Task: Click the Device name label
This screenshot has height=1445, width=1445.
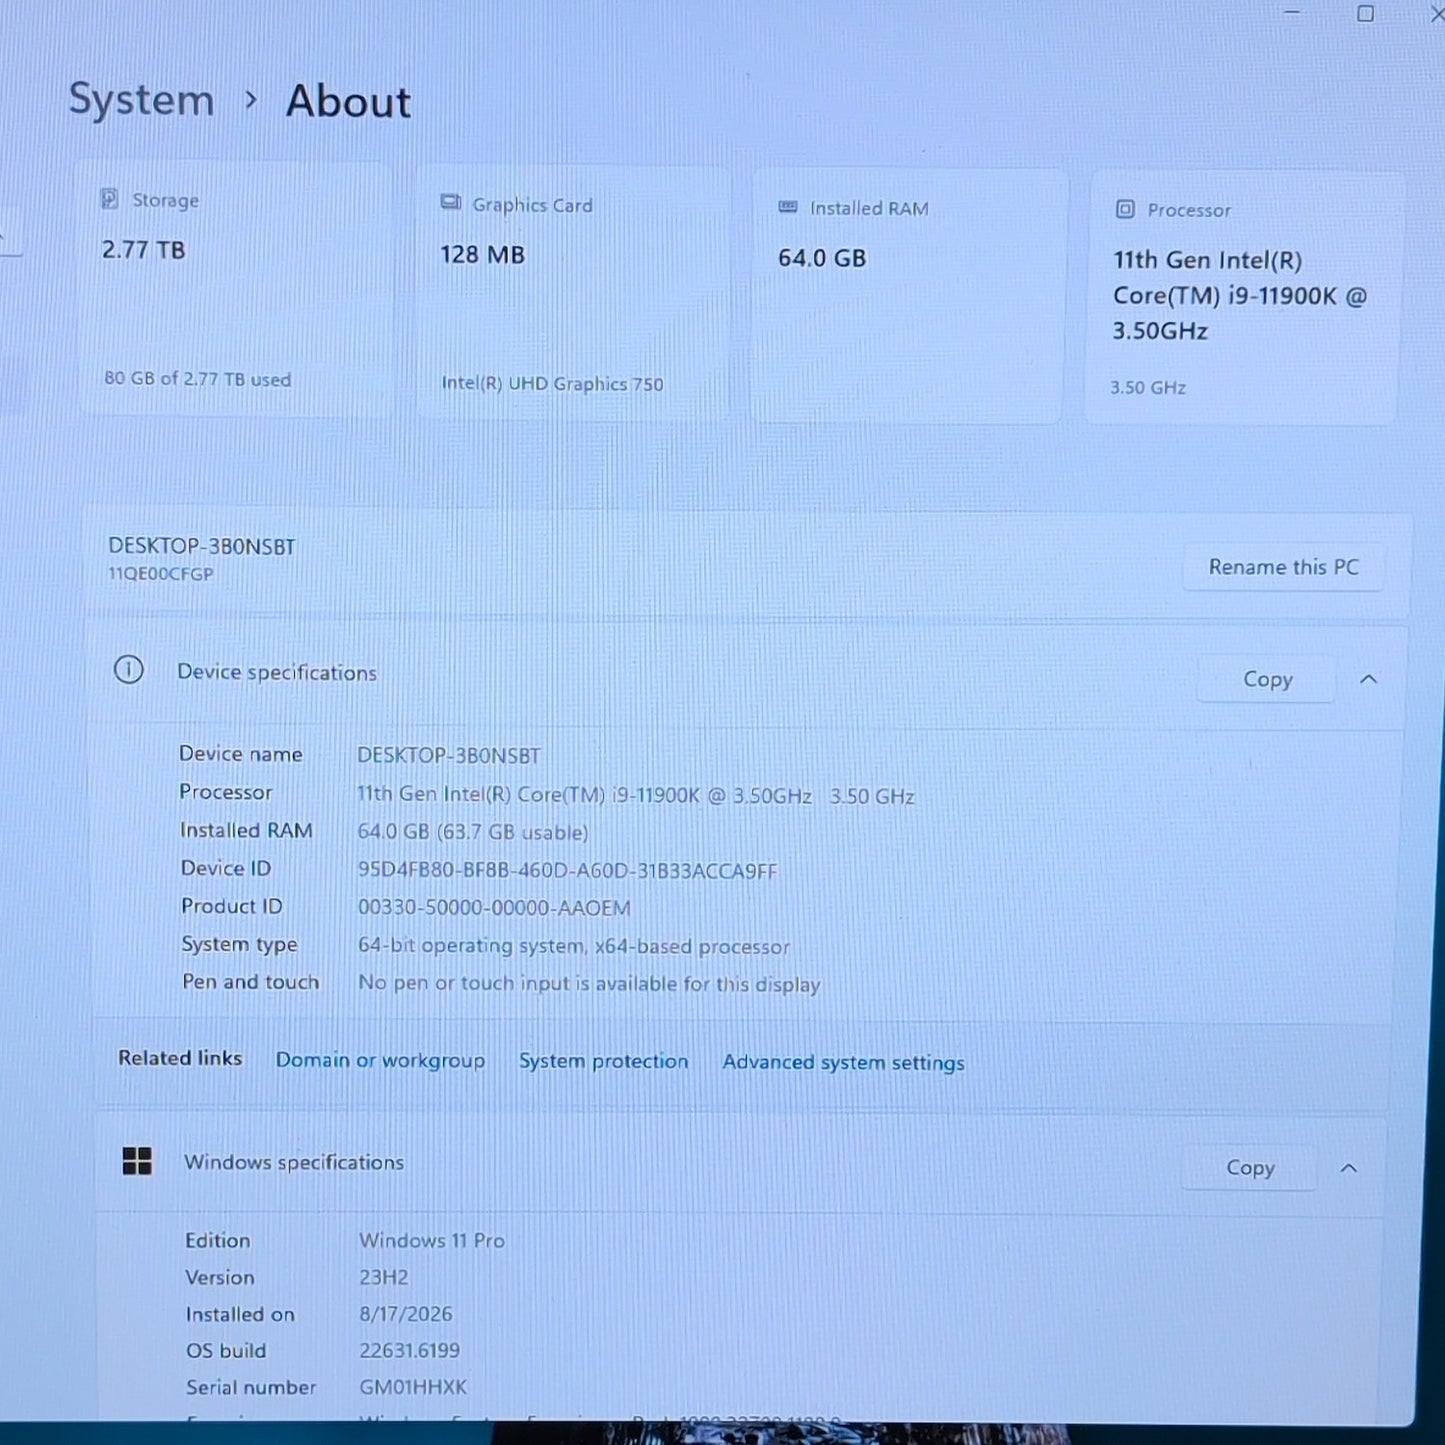Action: [241, 754]
